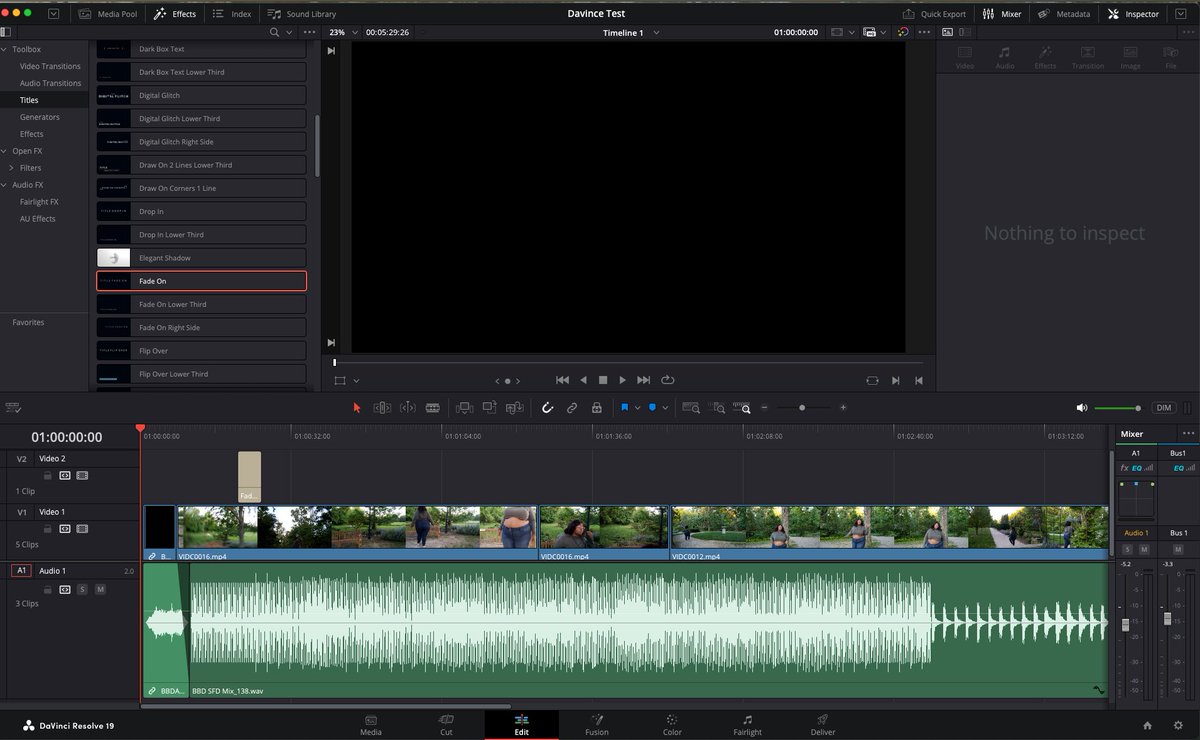The height and width of the screenshot is (740, 1200).
Task: Click Play in viewer transport
Action: pos(622,380)
